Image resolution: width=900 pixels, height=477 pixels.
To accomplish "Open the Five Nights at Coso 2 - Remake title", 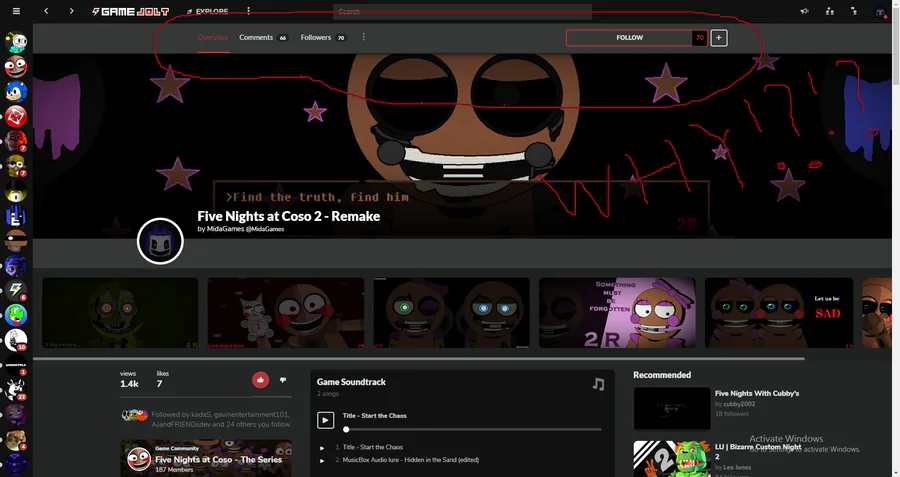I will tap(289, 216).
